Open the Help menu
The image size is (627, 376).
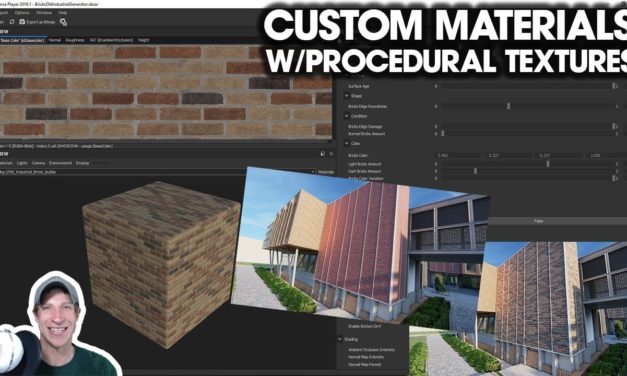pos(63,13)
